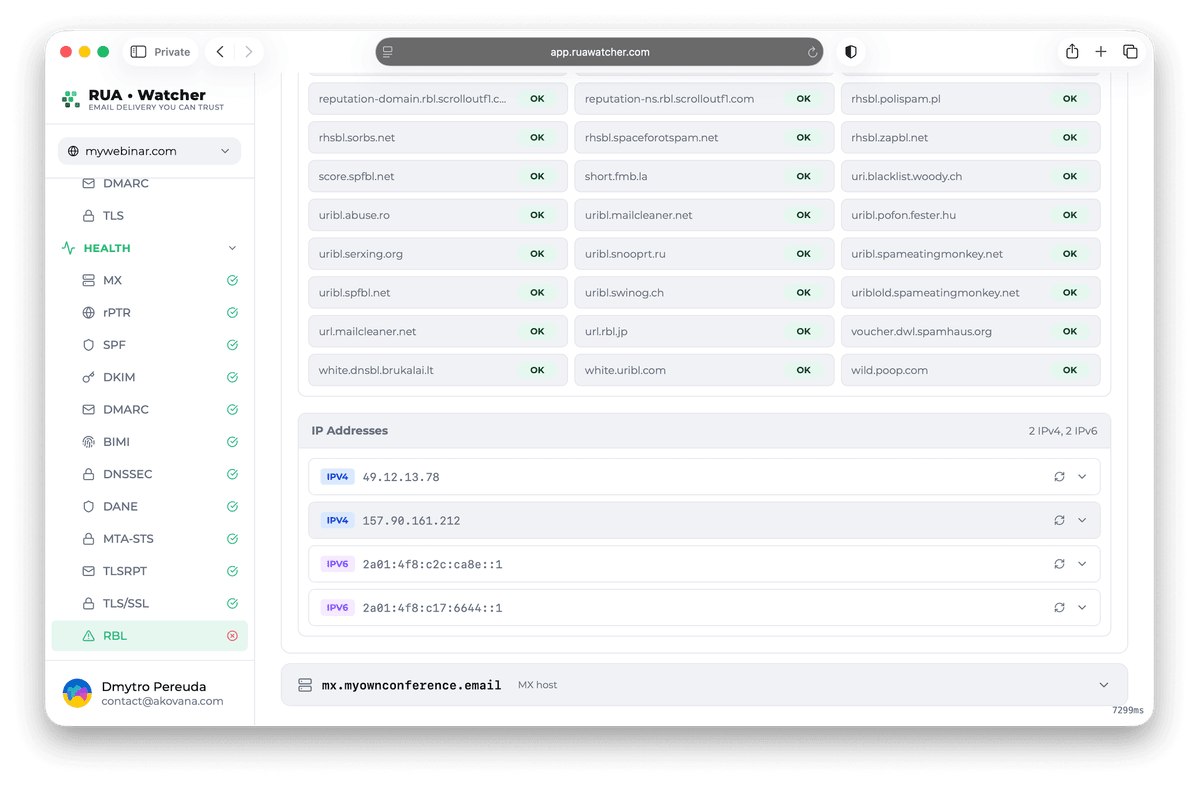This screenshot has height=786, width=1199.
Task: Refresh the IPv6 address 2a01:4f8:c17:6644::1
Action: click(x=1059, y=607)
